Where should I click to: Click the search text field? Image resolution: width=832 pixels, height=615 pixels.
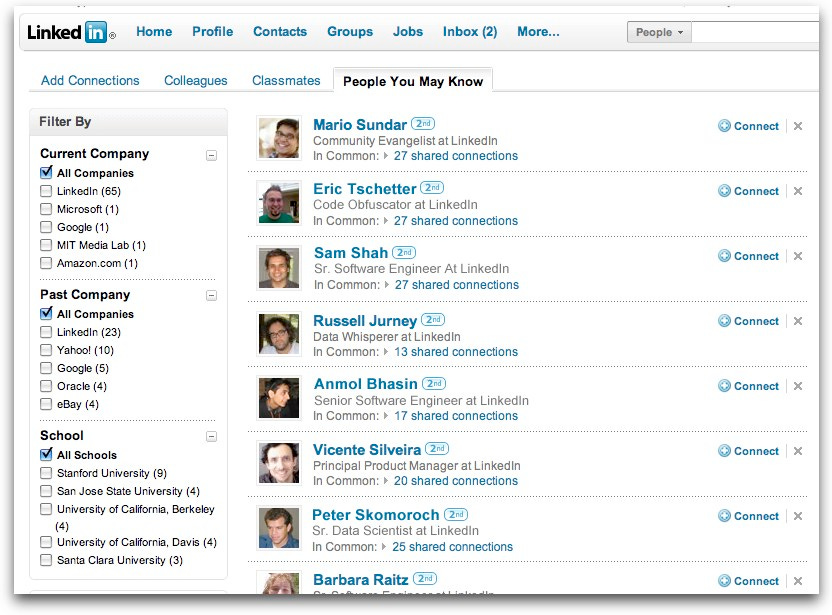point(756,32)
